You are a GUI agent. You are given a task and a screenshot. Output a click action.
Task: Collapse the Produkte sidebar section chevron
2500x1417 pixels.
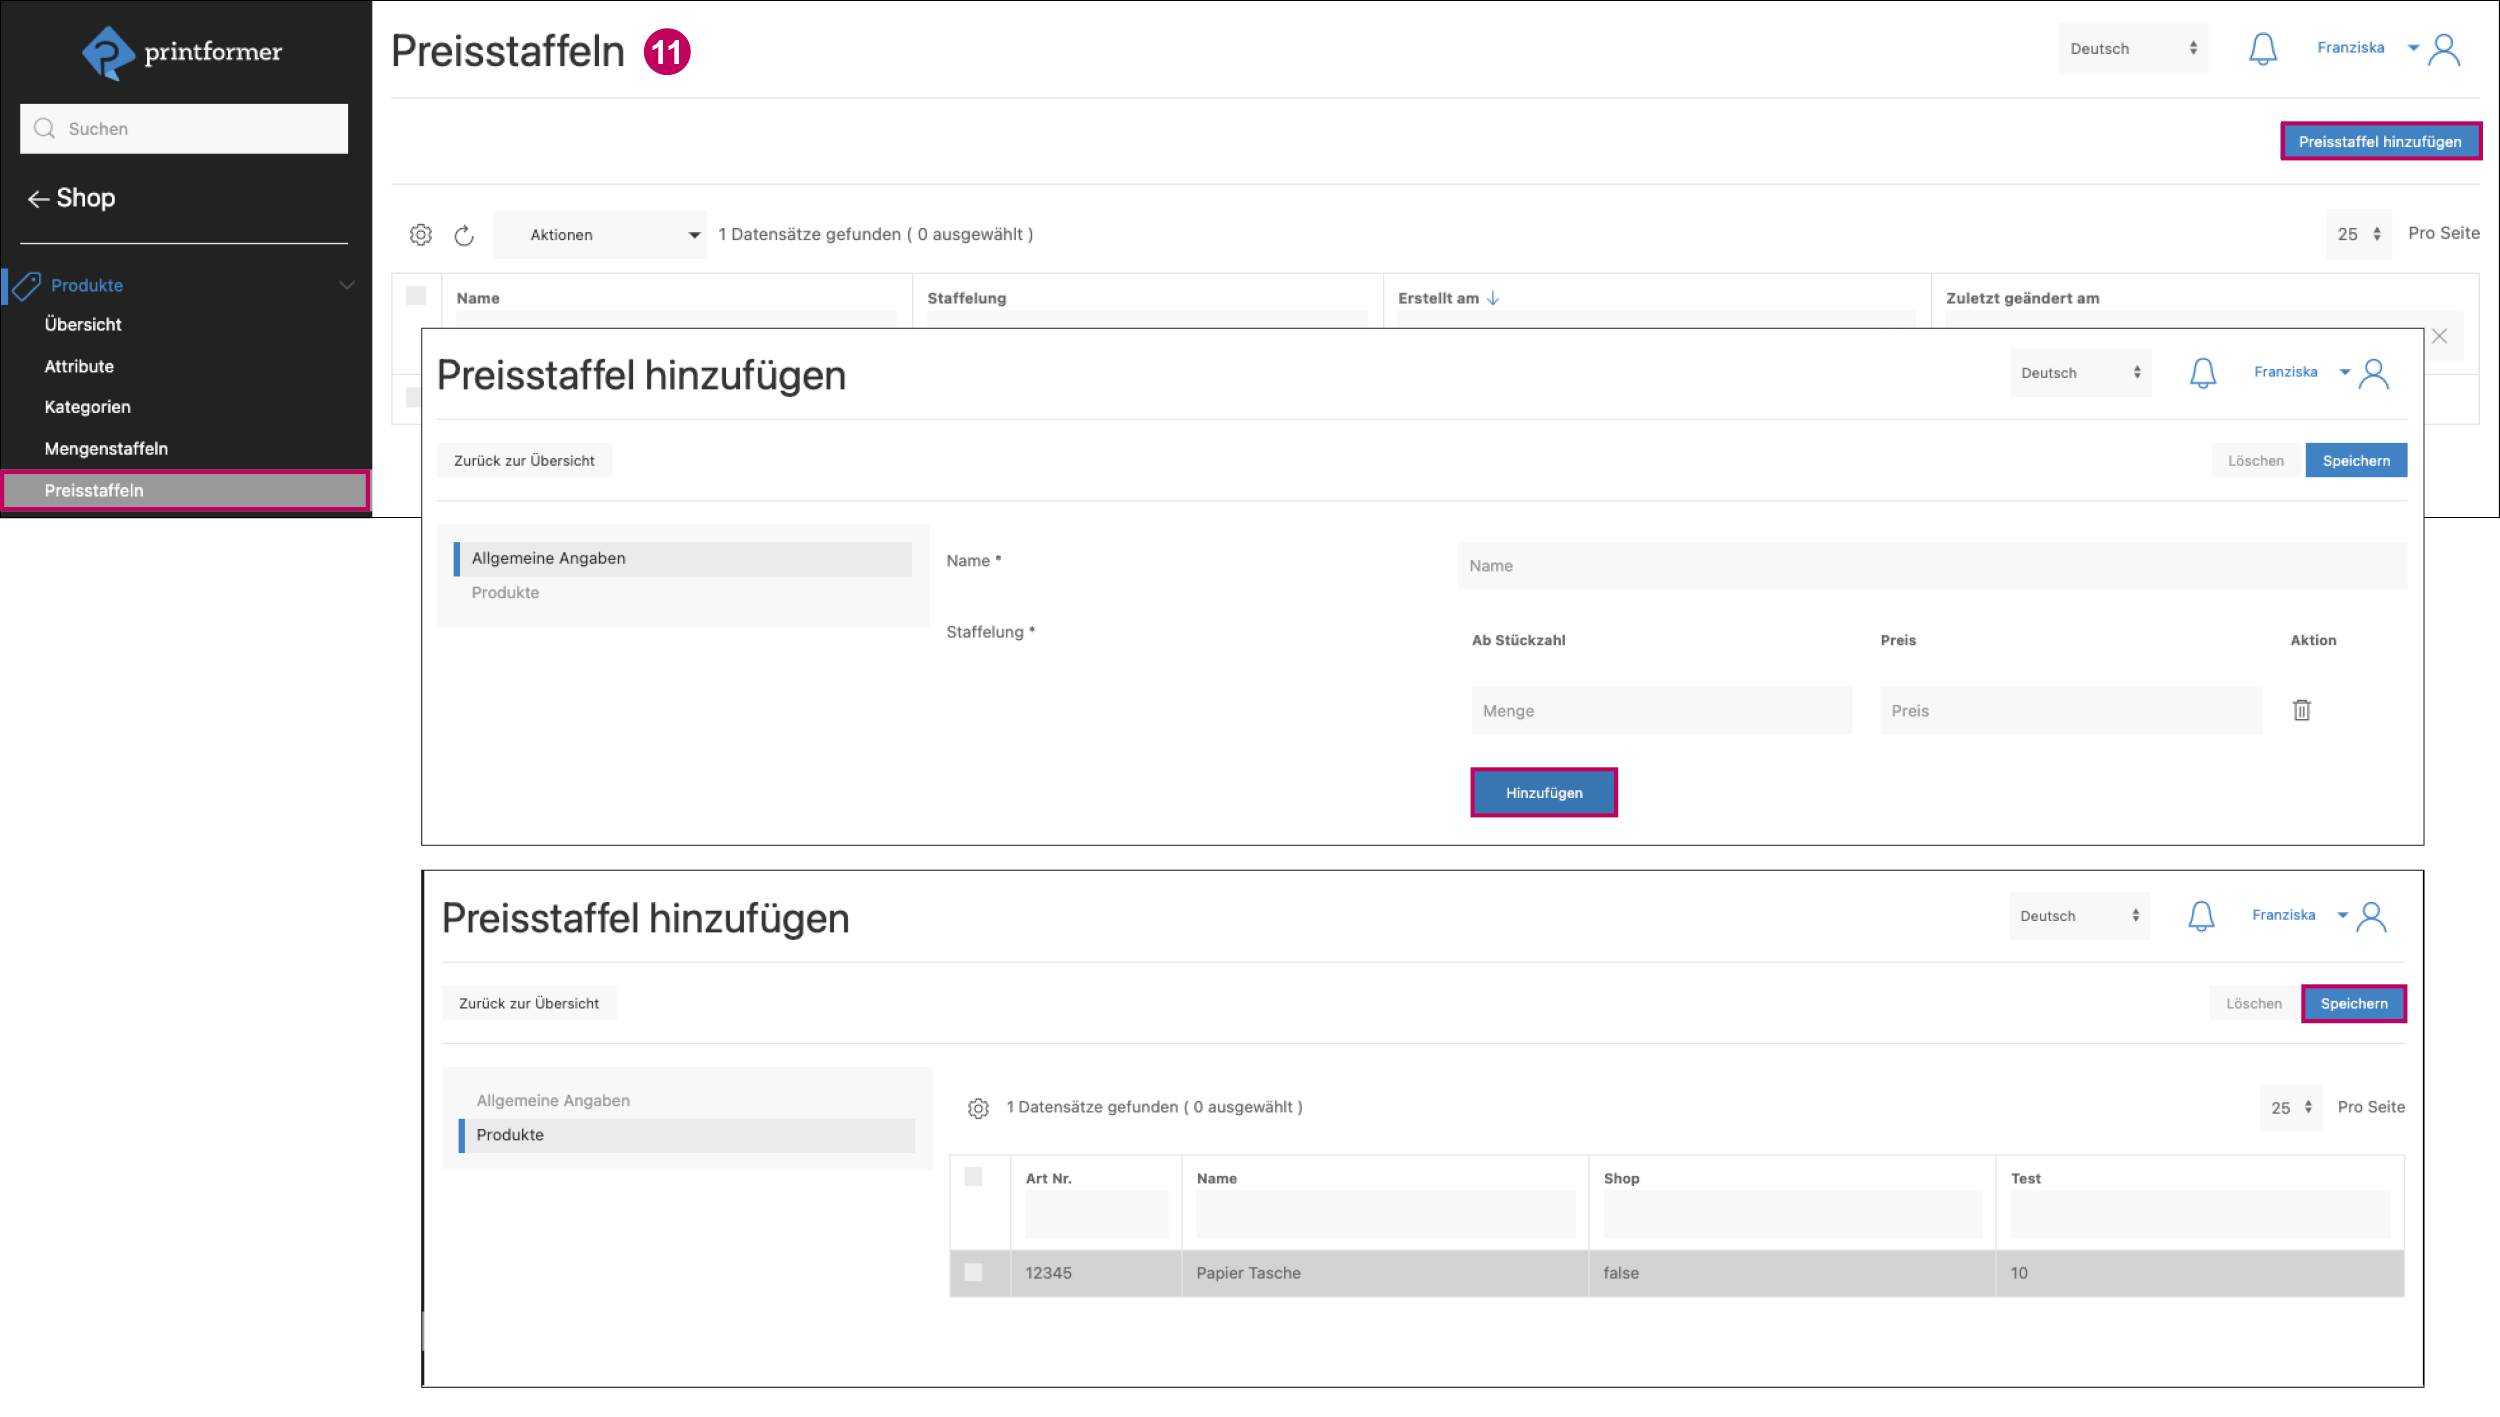(347, 285)
